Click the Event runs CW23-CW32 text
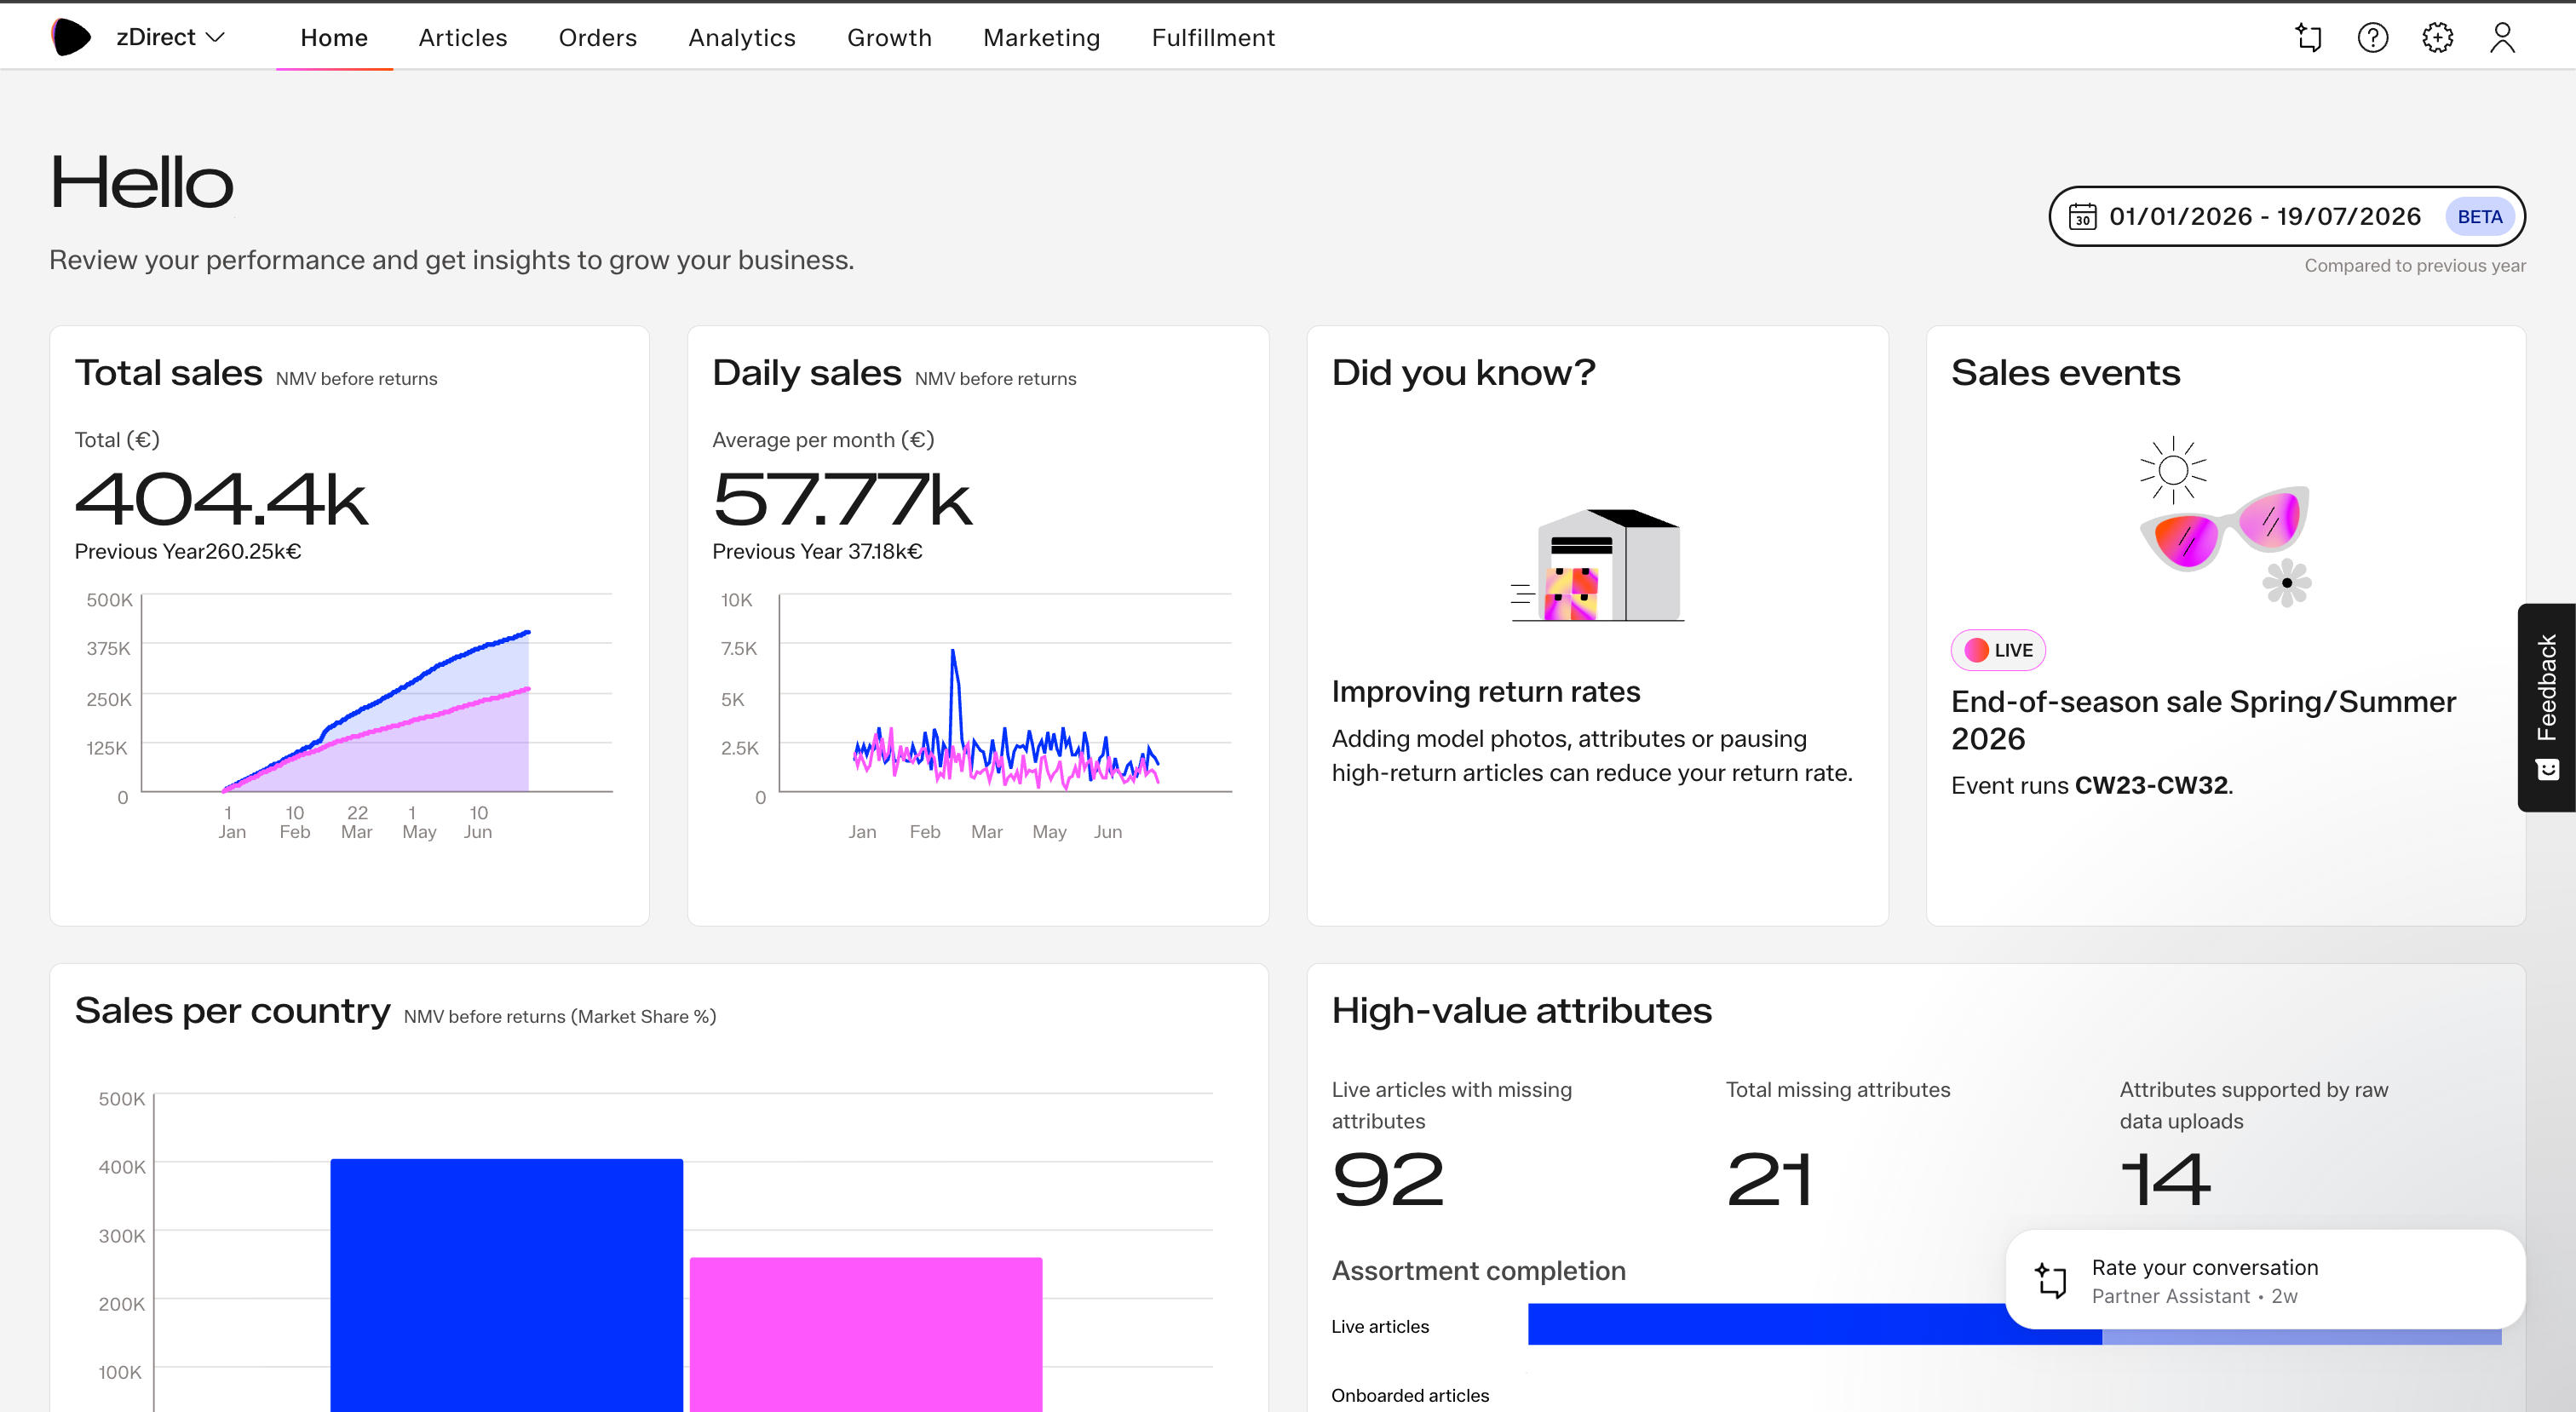 (2092, 785)
